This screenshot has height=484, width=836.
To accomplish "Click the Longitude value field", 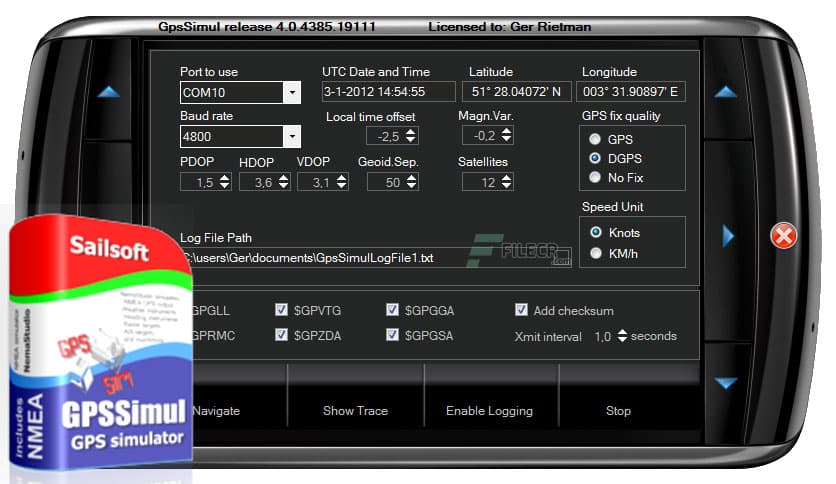I will pos(631,92).
